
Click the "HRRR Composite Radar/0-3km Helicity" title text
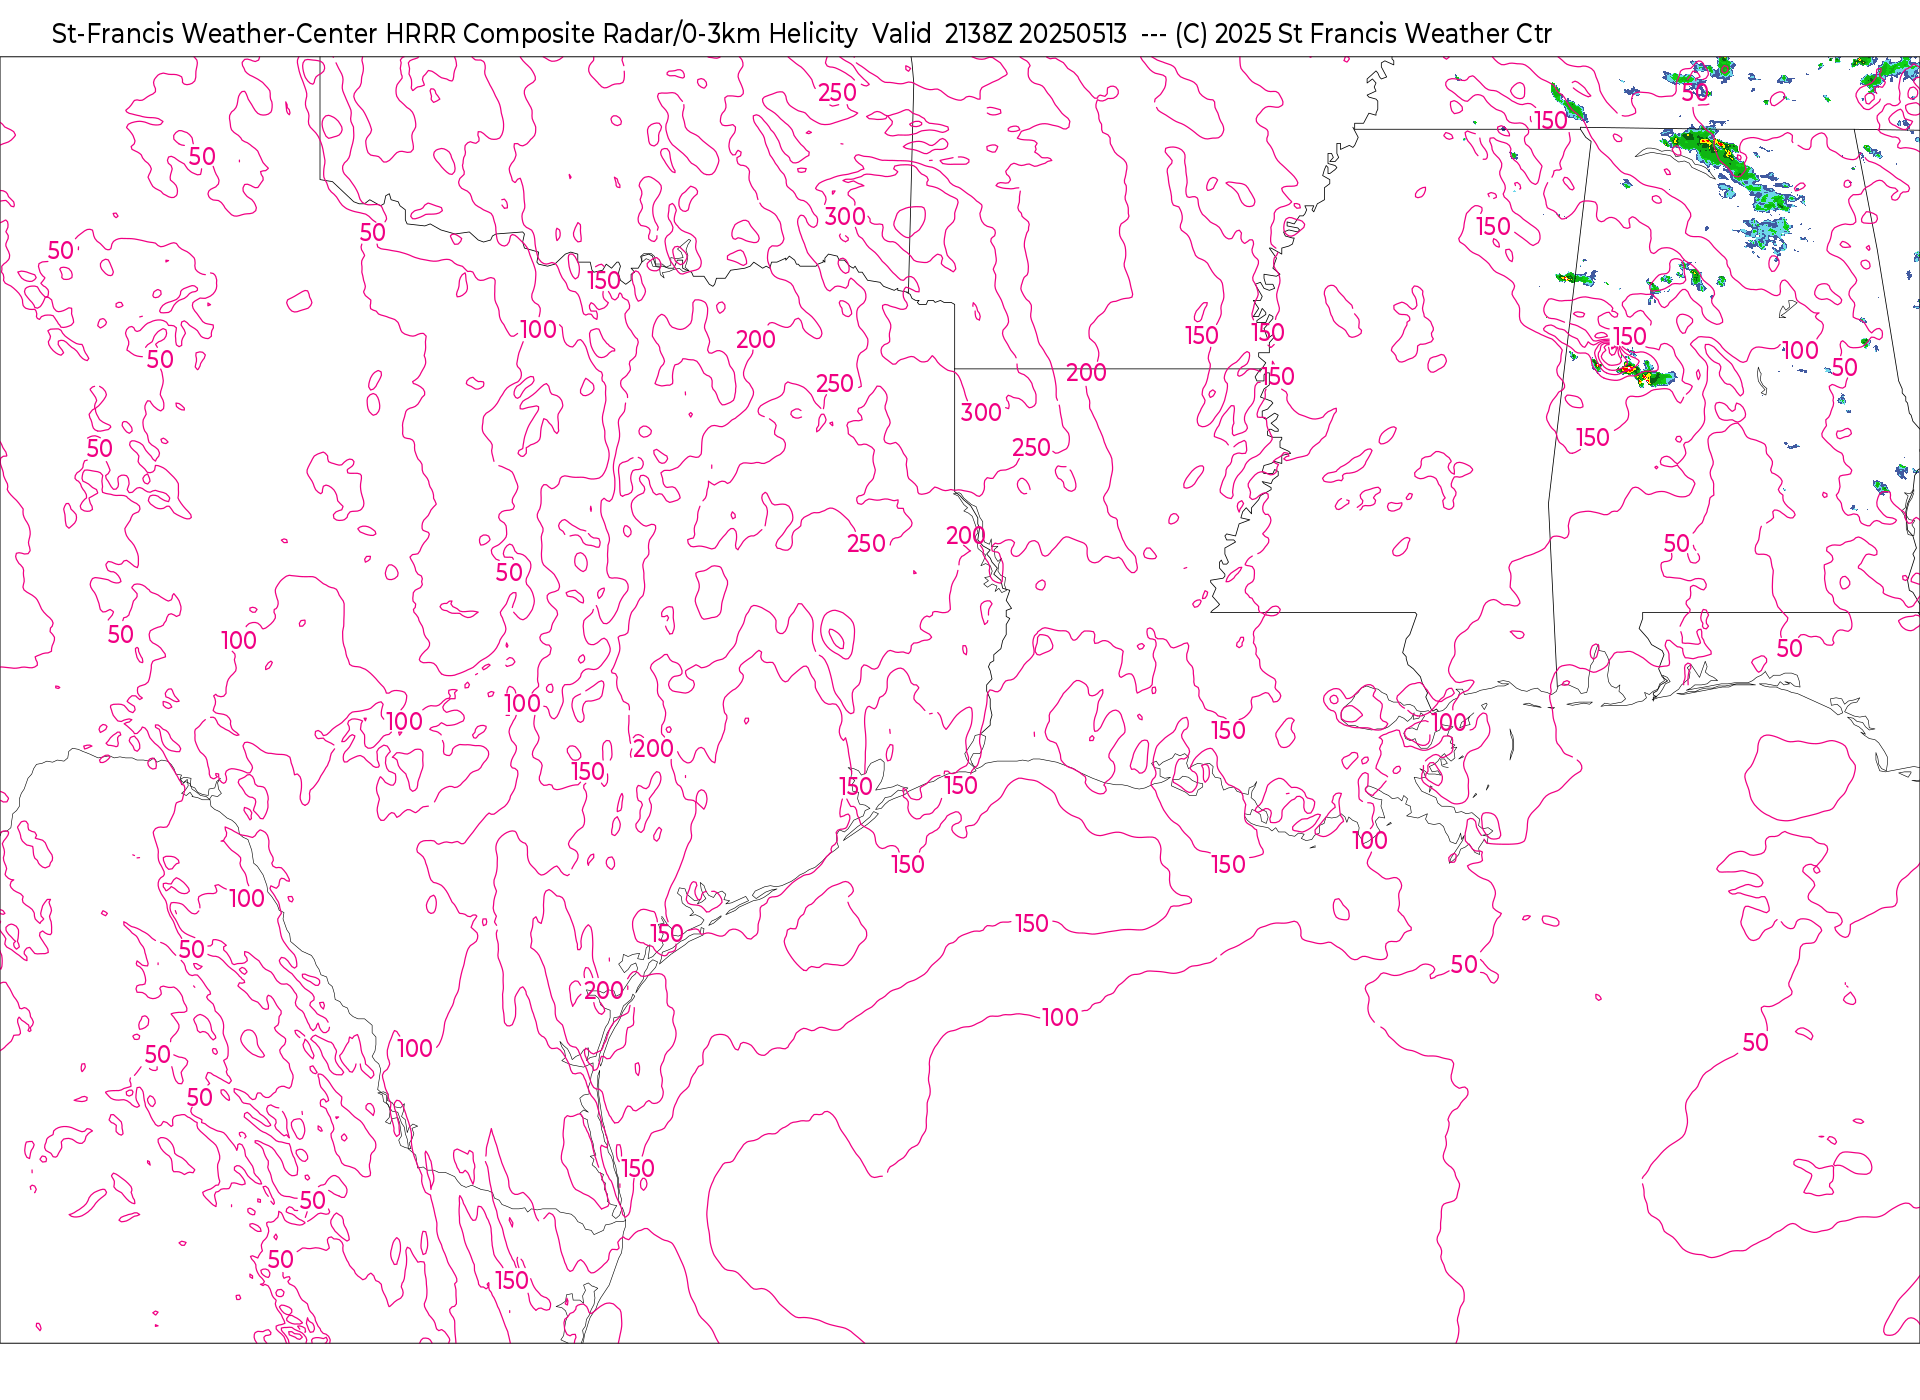621,34
